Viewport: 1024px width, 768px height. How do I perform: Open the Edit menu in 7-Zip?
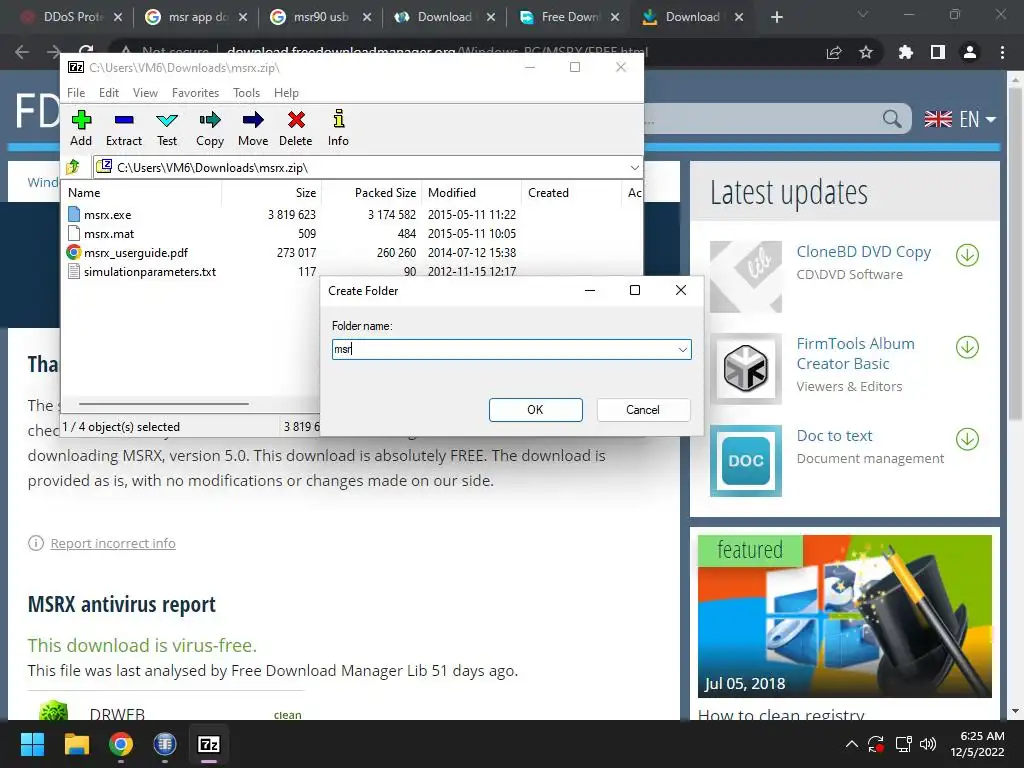pyautogui.click(x=109, y=93)
